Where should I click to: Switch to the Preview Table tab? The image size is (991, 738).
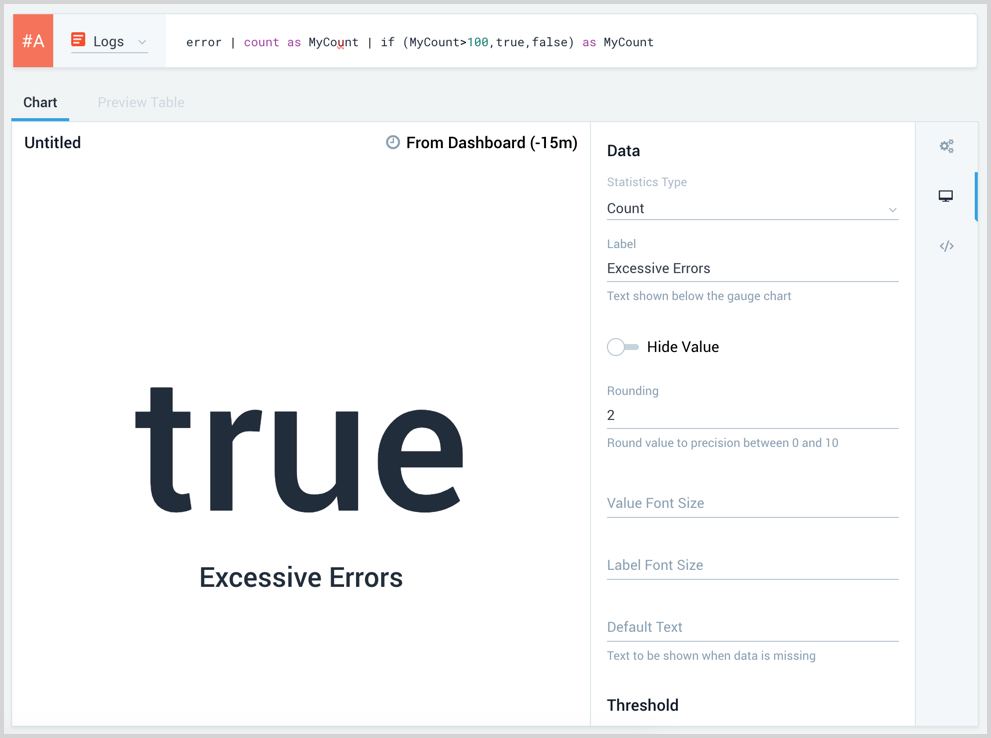pyautogui.click(x=141, y=102)
